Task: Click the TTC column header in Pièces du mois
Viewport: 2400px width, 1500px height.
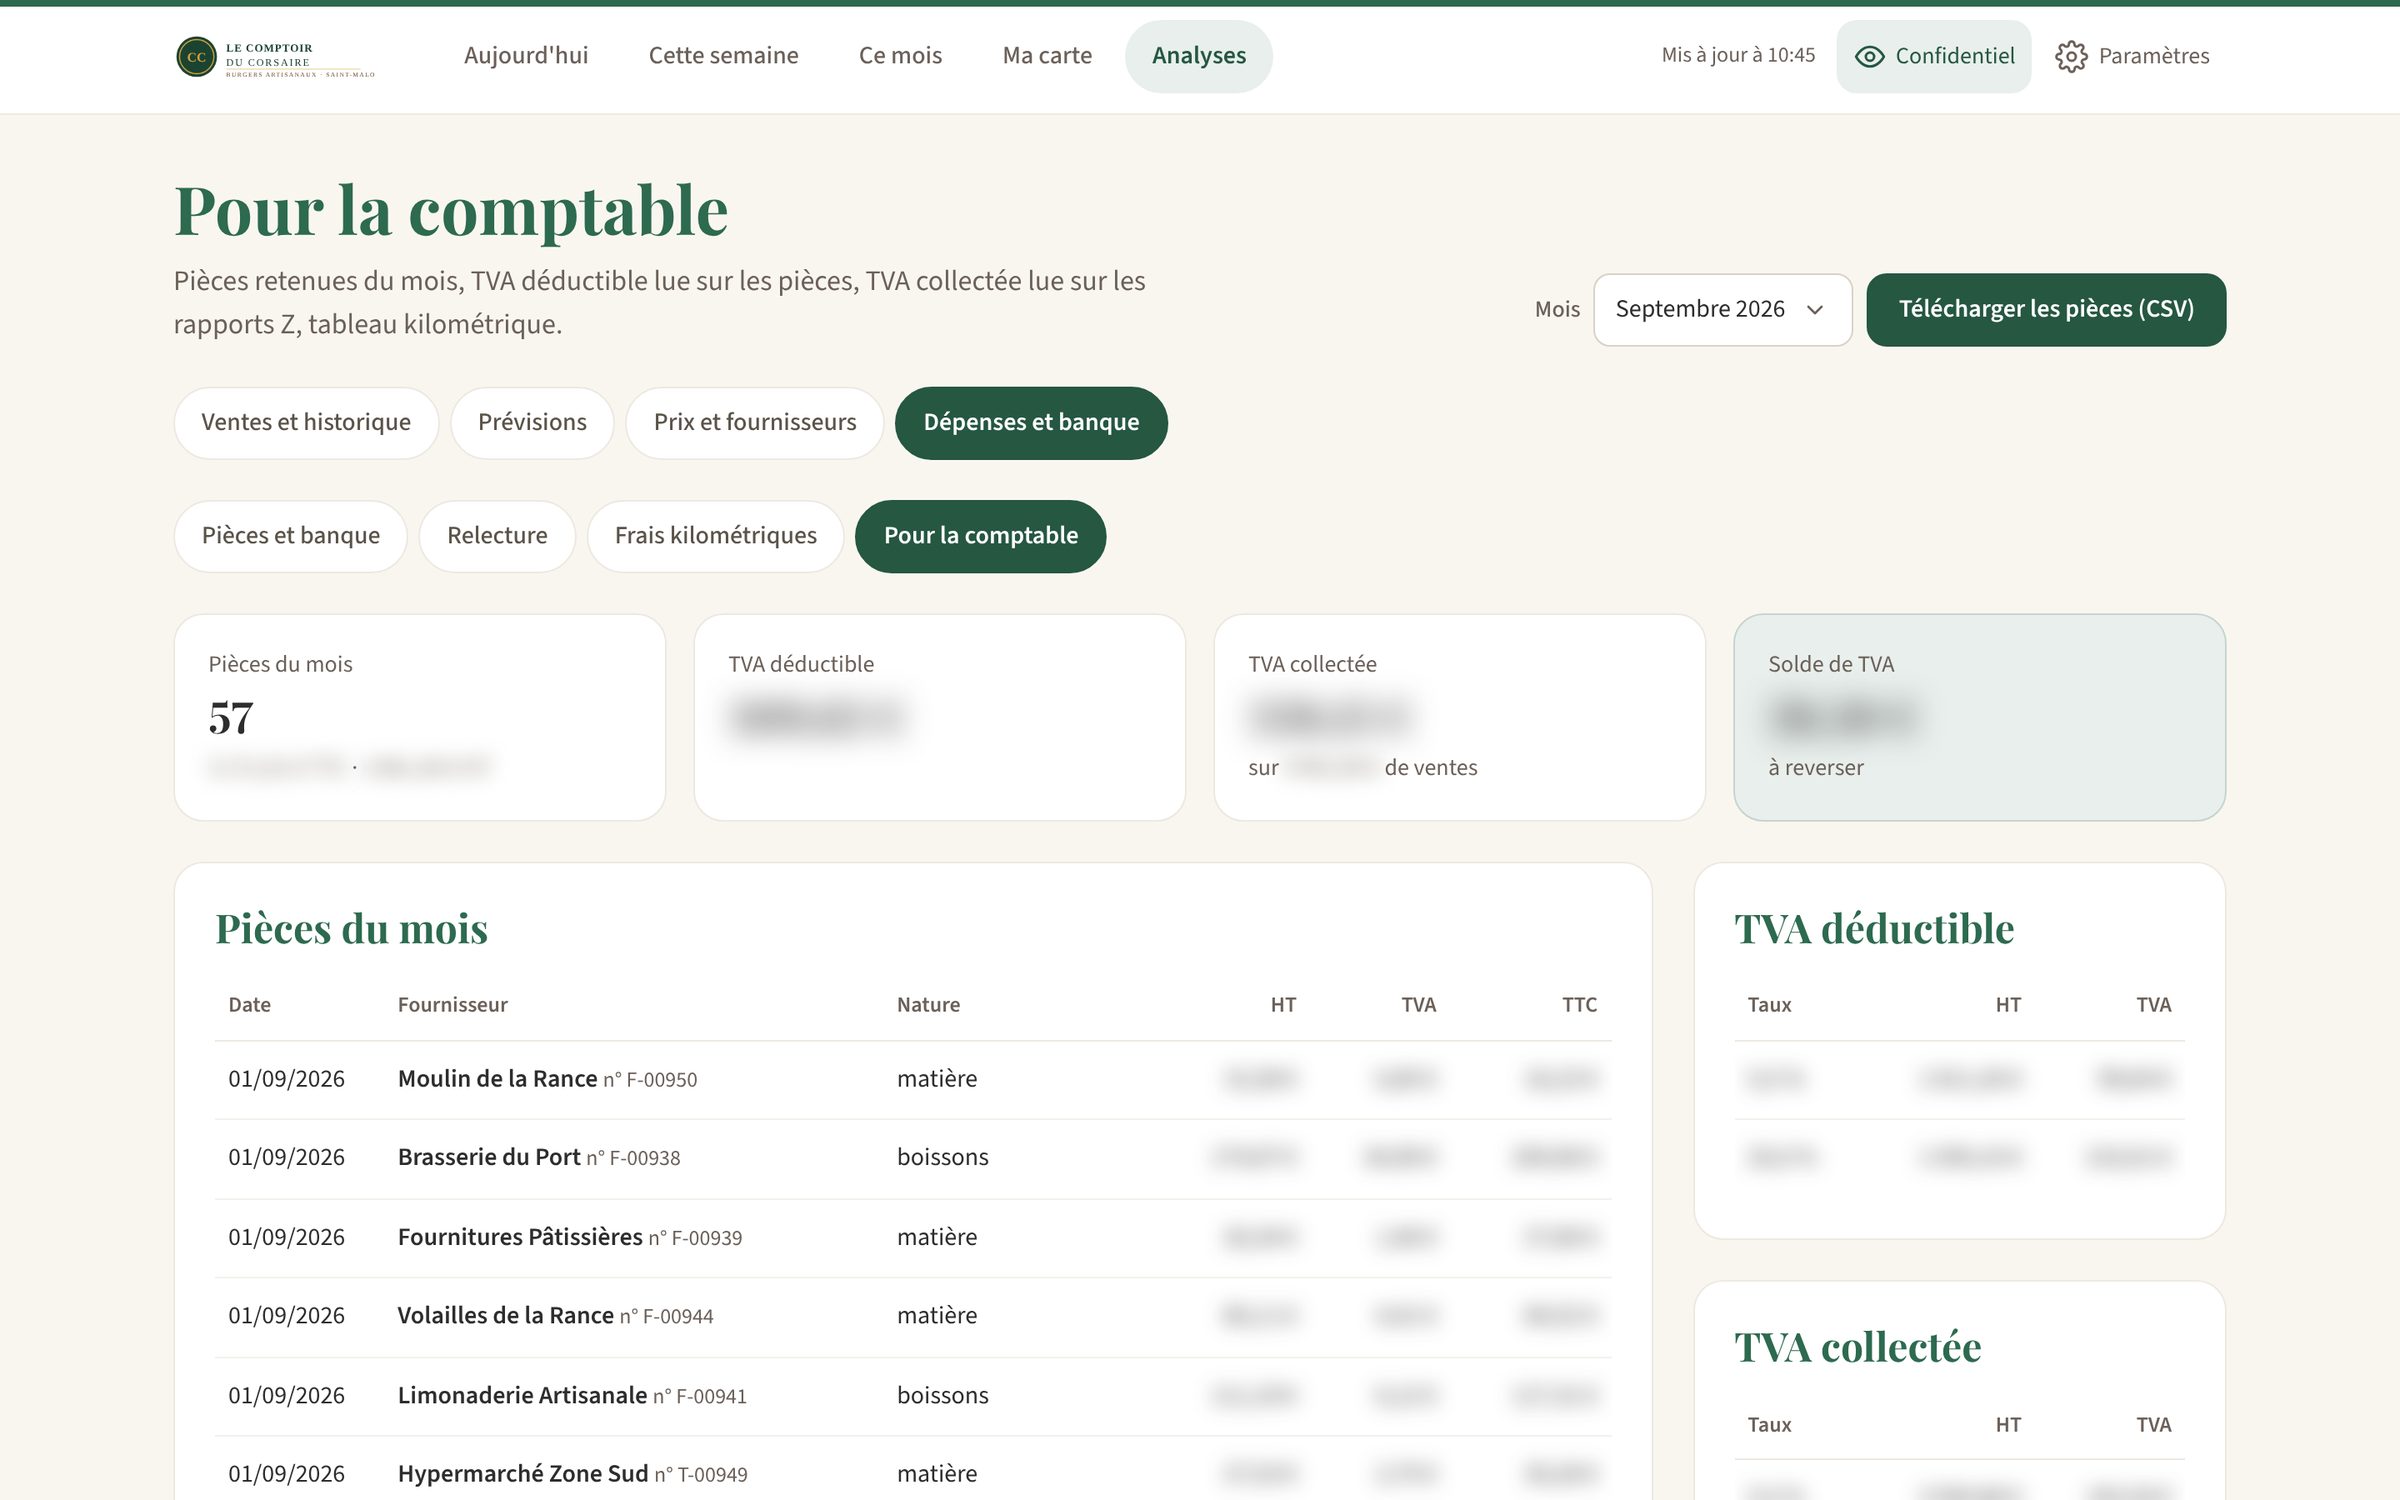Action: 1579,1004
